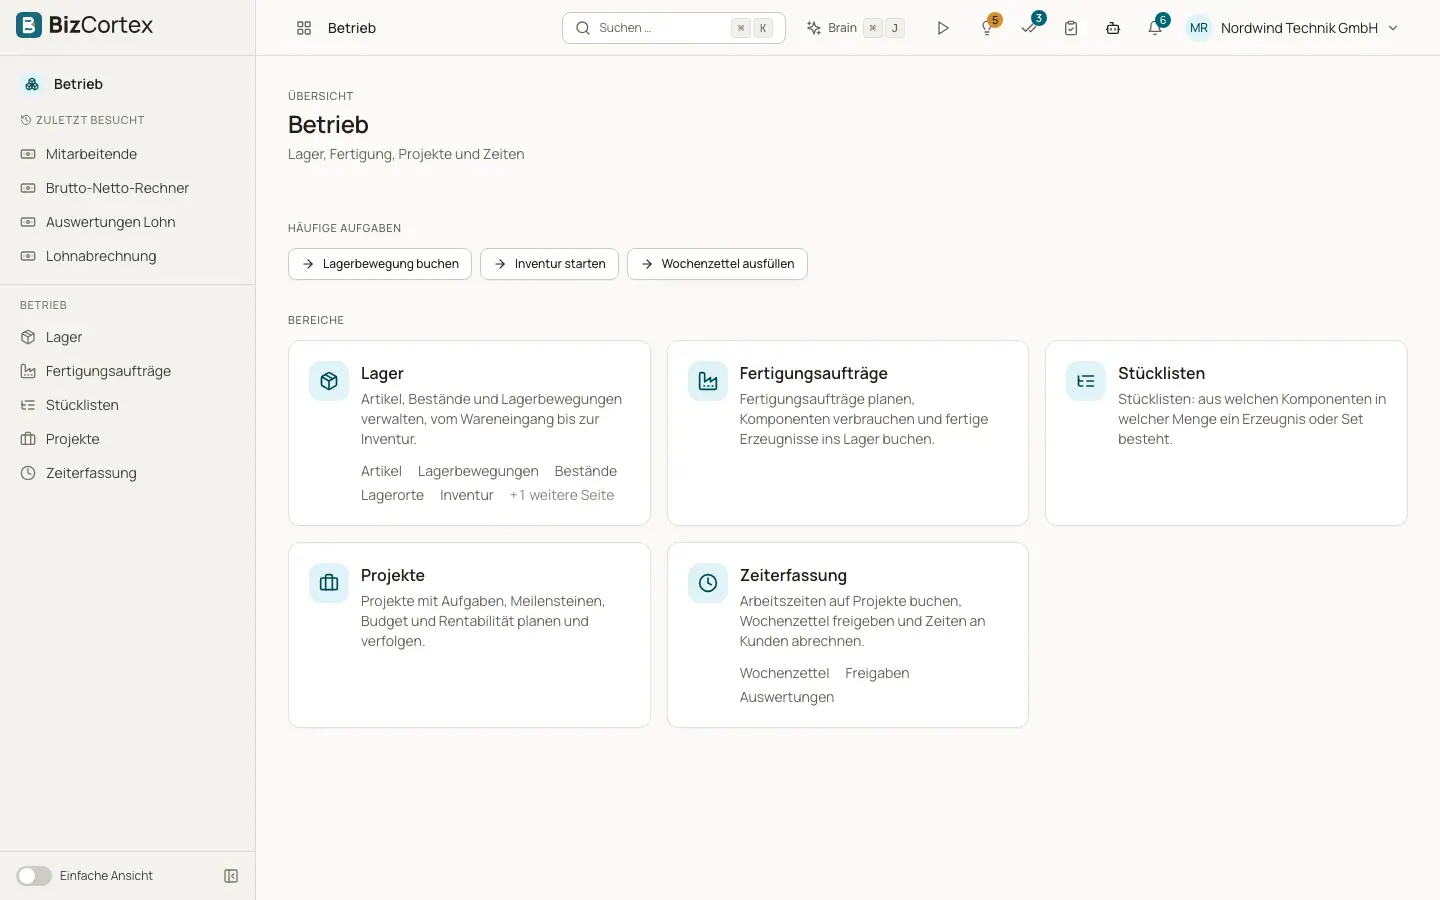Open Projekte in the sidebar
This screenshot has width=1440, height=900.
(127, 439)
